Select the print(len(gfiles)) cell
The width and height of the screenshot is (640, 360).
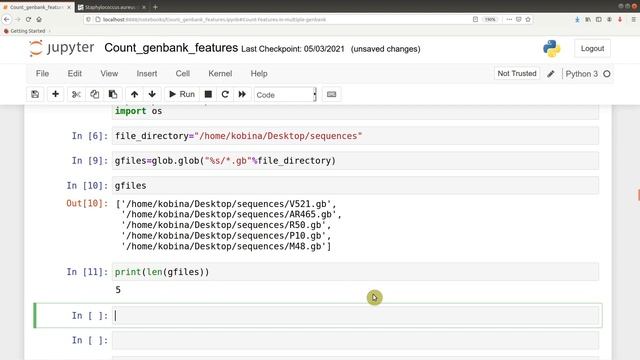tap(356, 272)
